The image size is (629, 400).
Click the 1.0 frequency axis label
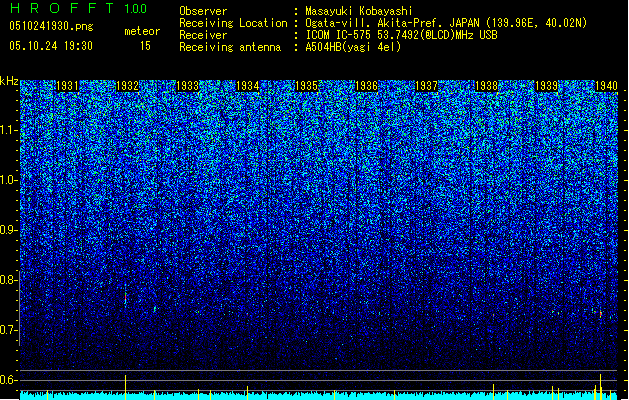pyautogui.click(x=8, y=180)
